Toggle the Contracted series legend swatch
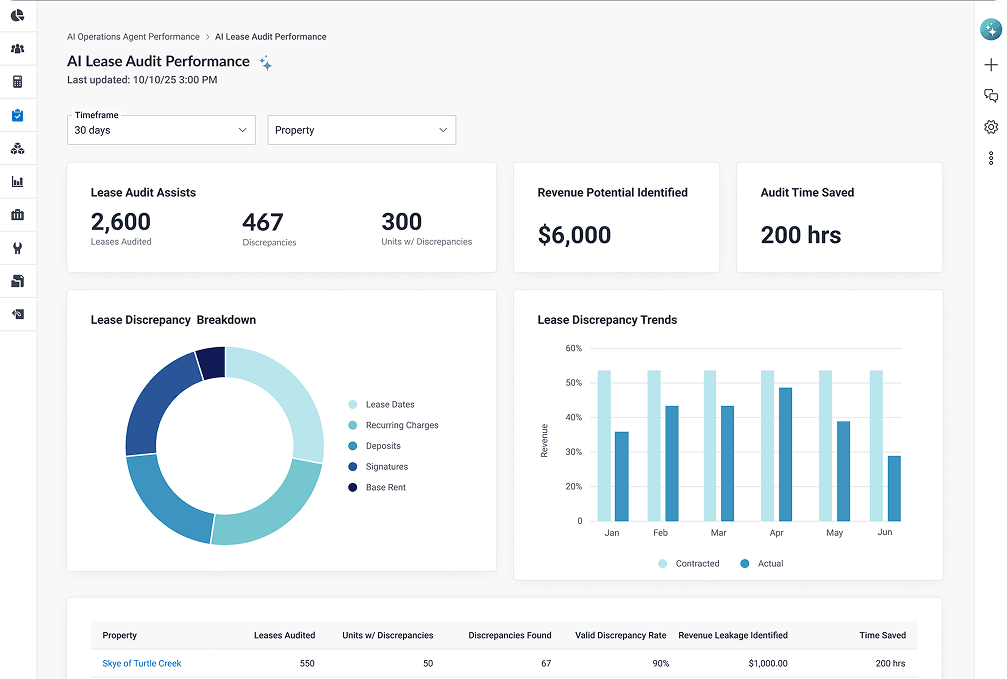 coord(663,563)
